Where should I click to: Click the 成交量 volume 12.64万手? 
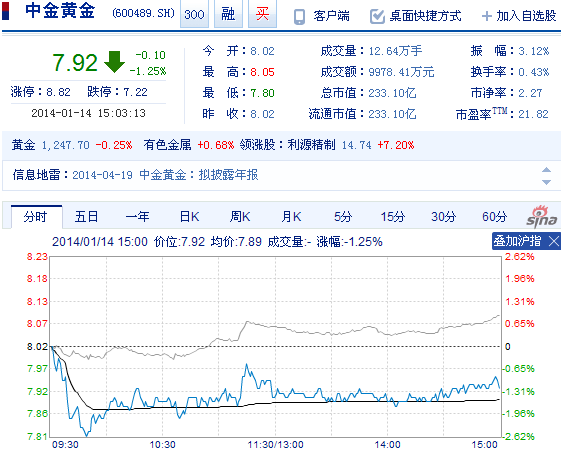pyautogui.click(x=395, y=51)
